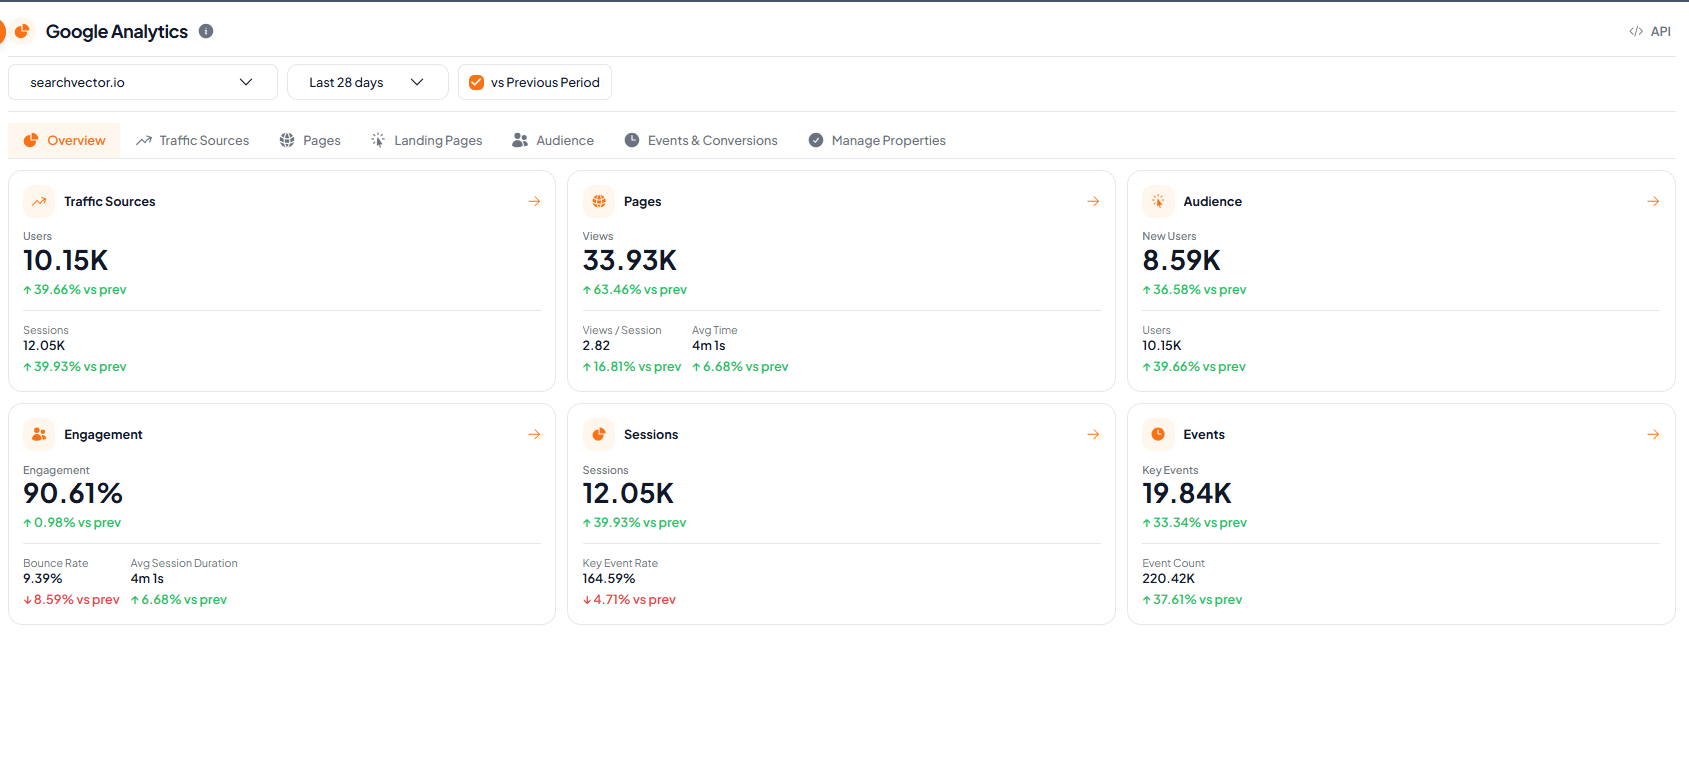Open the searchvector.io property dropdown
This screenshot has height=779, width=1689.
click(143, 82)
